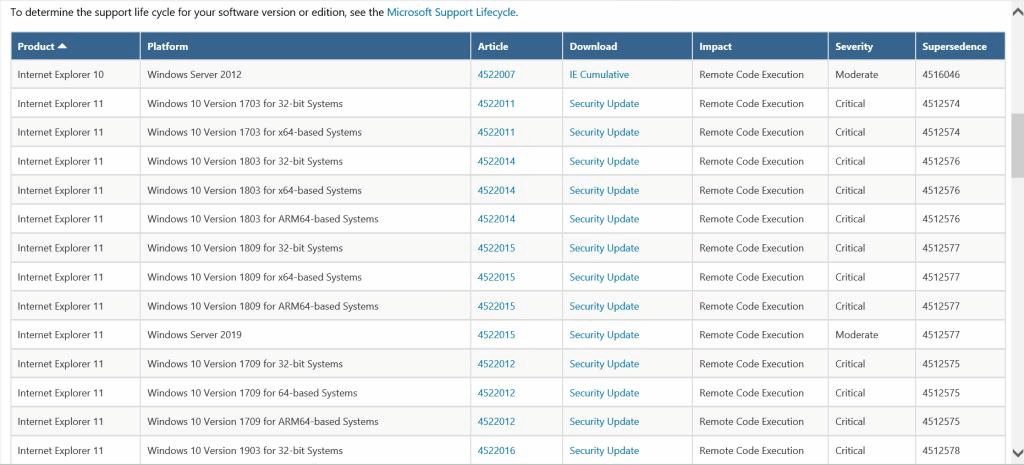Click the scrollbar up arrow
Image resolution: width=1024 pixels, height=465 pixels.
pyautogui.click(x=1016, y=6)
